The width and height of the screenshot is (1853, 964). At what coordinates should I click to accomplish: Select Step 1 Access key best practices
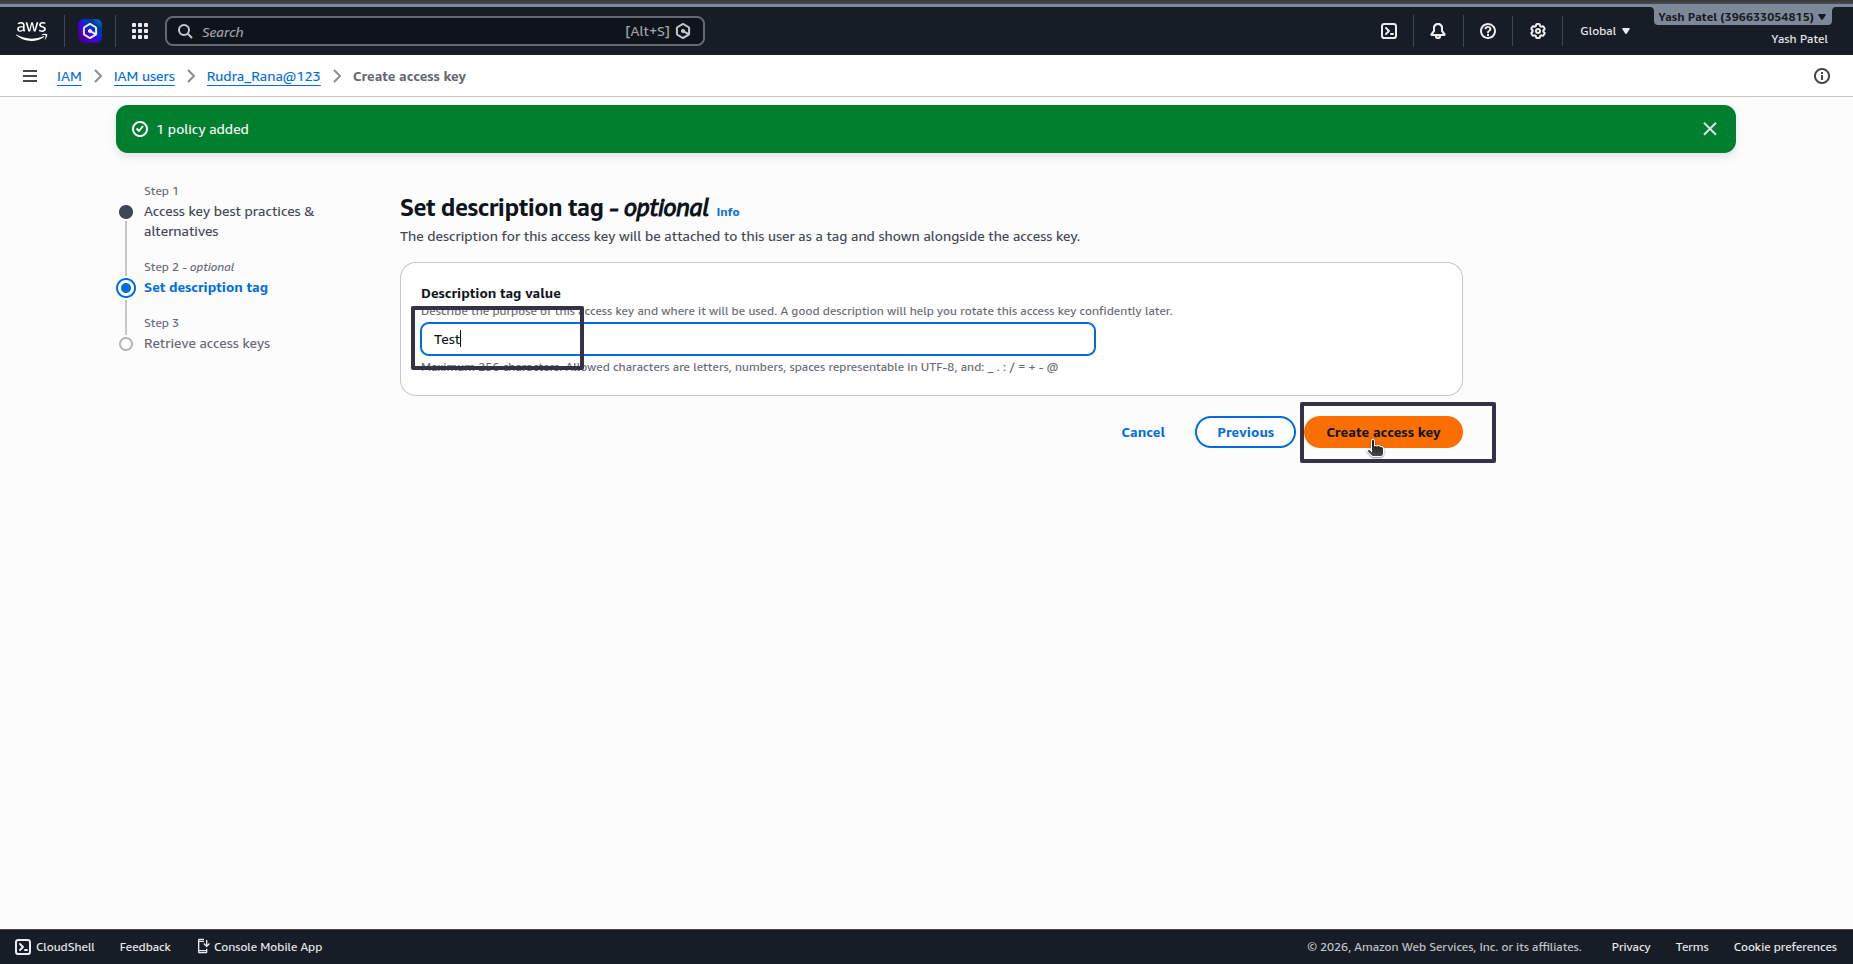coord(229,221)
